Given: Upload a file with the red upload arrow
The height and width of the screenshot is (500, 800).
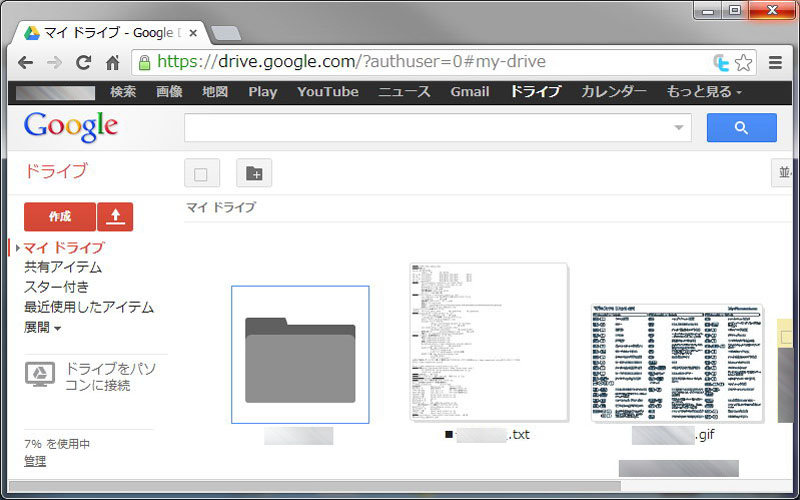Looking at the screenshot, I should pos(115,217).
